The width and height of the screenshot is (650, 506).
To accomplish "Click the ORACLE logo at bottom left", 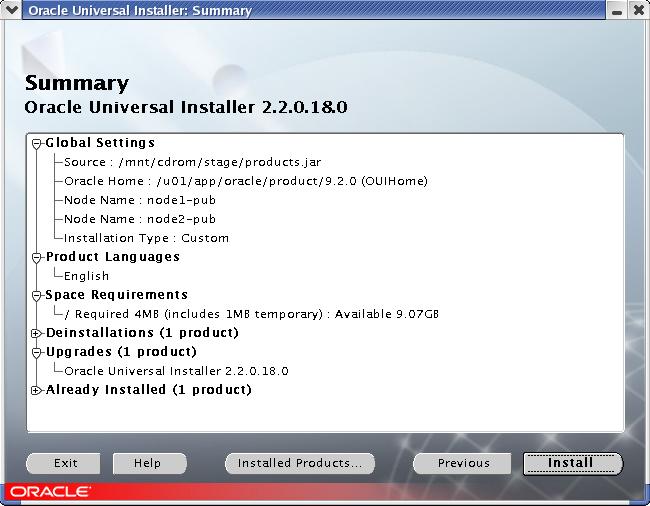I will tap(49, 491).
